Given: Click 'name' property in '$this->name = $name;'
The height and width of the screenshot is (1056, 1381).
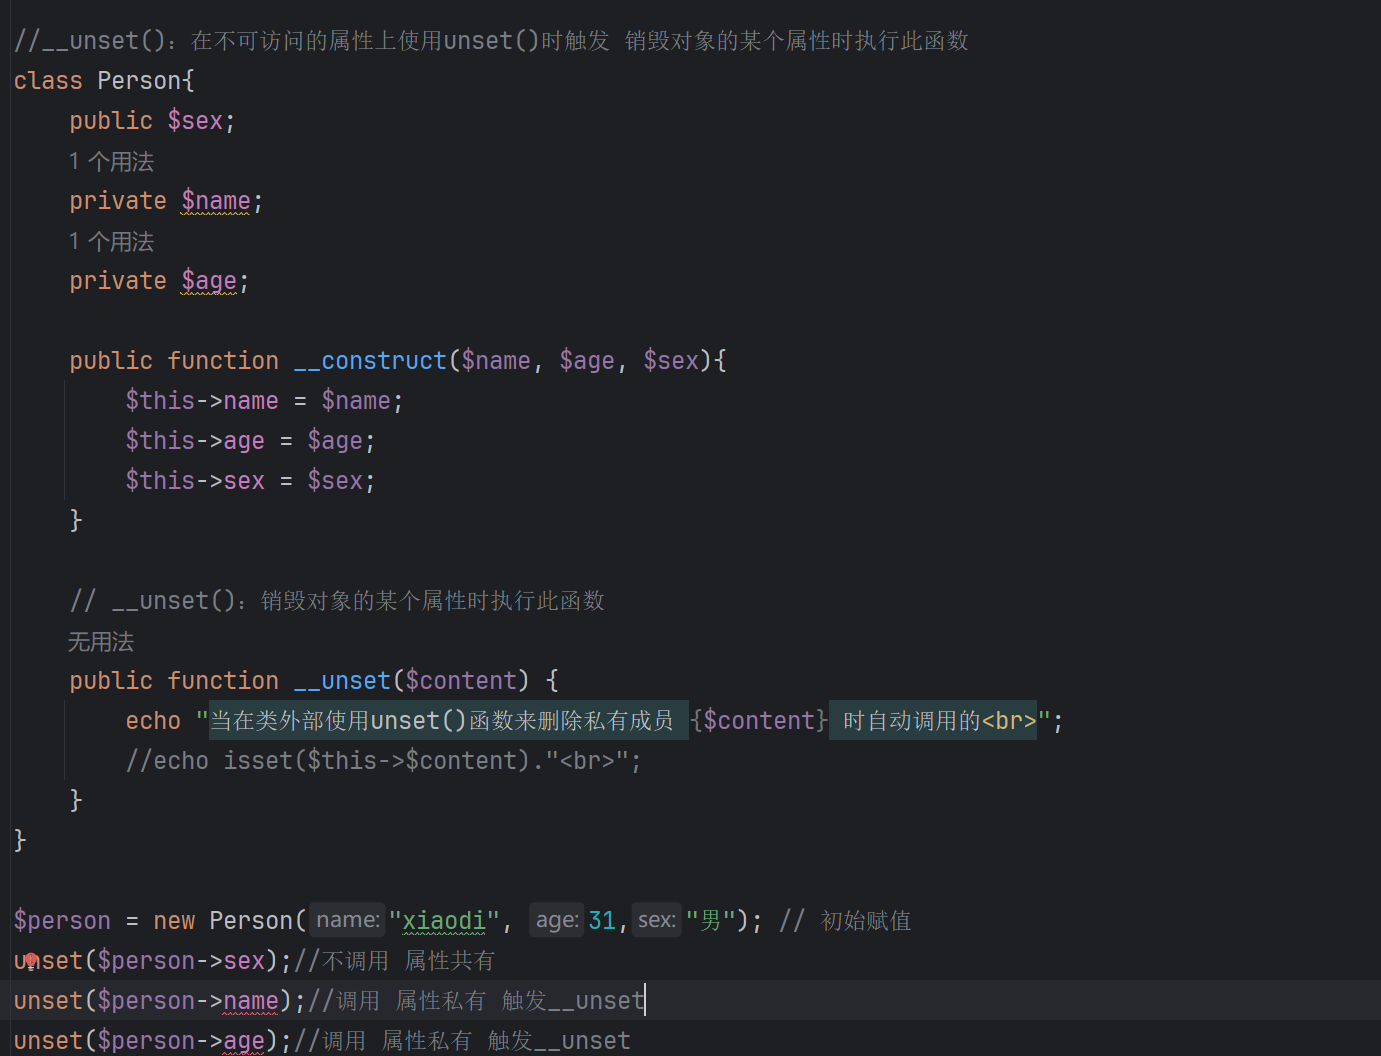Looking at the screenshot, I should point(251,401).
